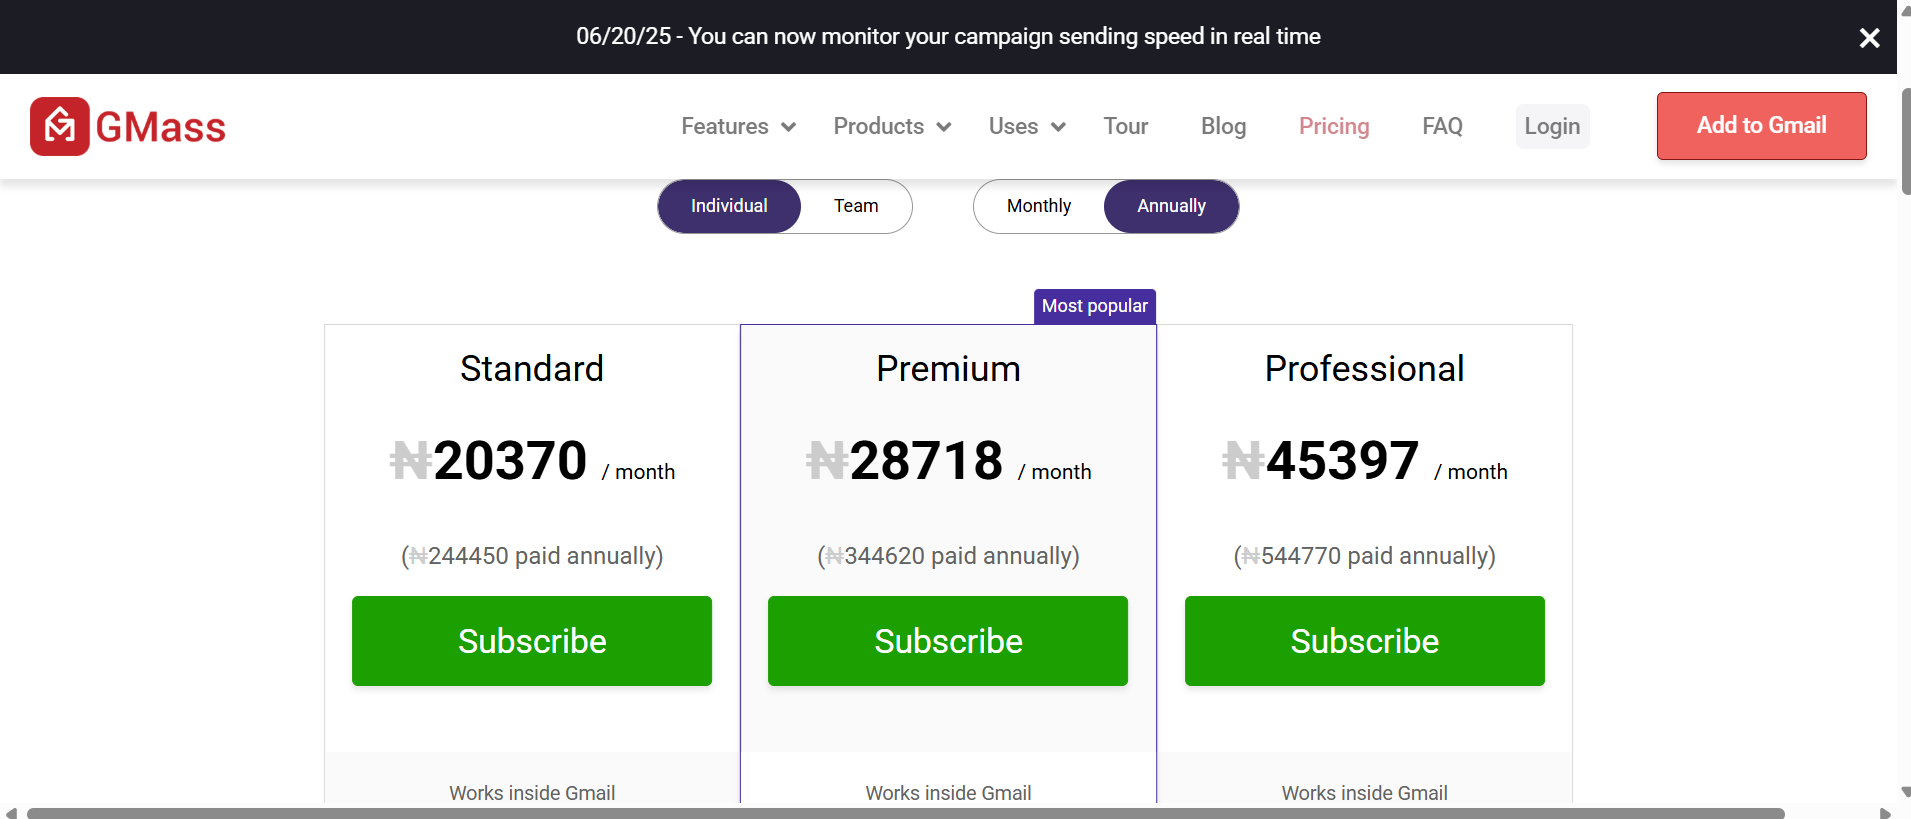The height and width of the screenshot is (819, 1911).
Task: Subscribe to the Standard plan
Action: coord(531,641)
